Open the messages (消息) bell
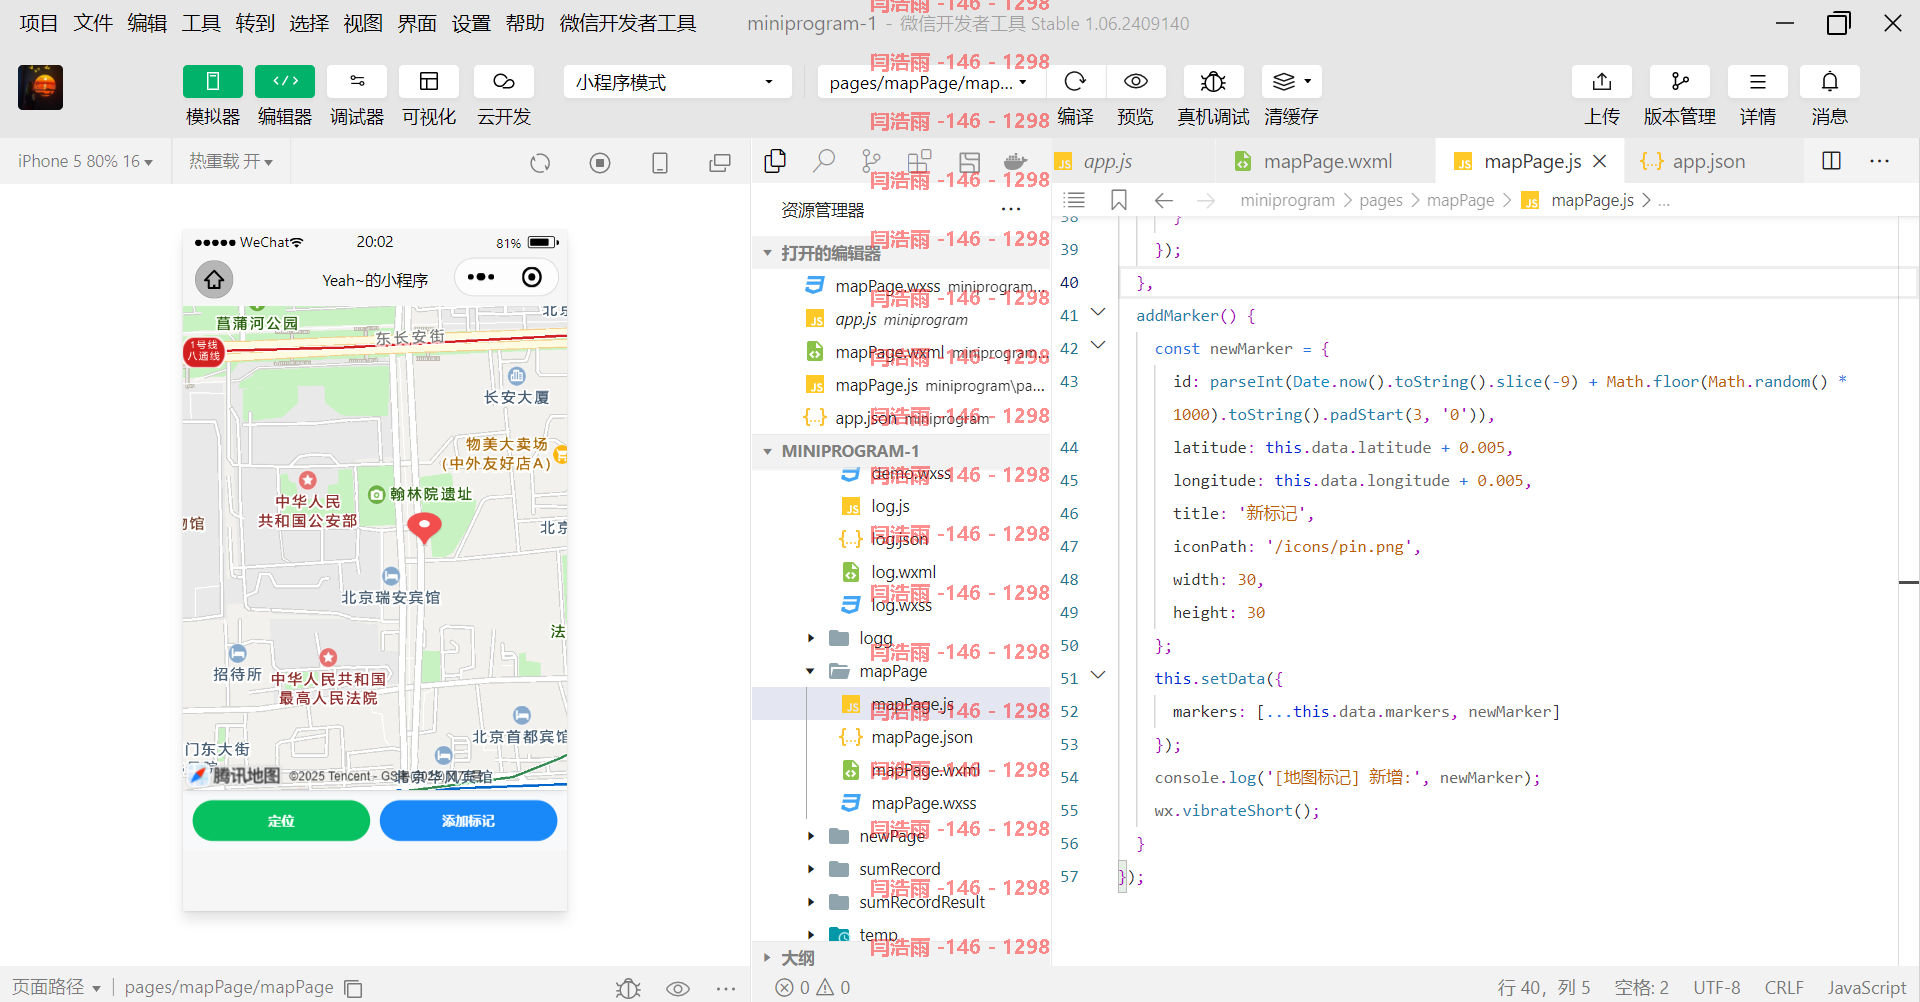This screenshot has width=1920, height=1002. pos(1830,82)
